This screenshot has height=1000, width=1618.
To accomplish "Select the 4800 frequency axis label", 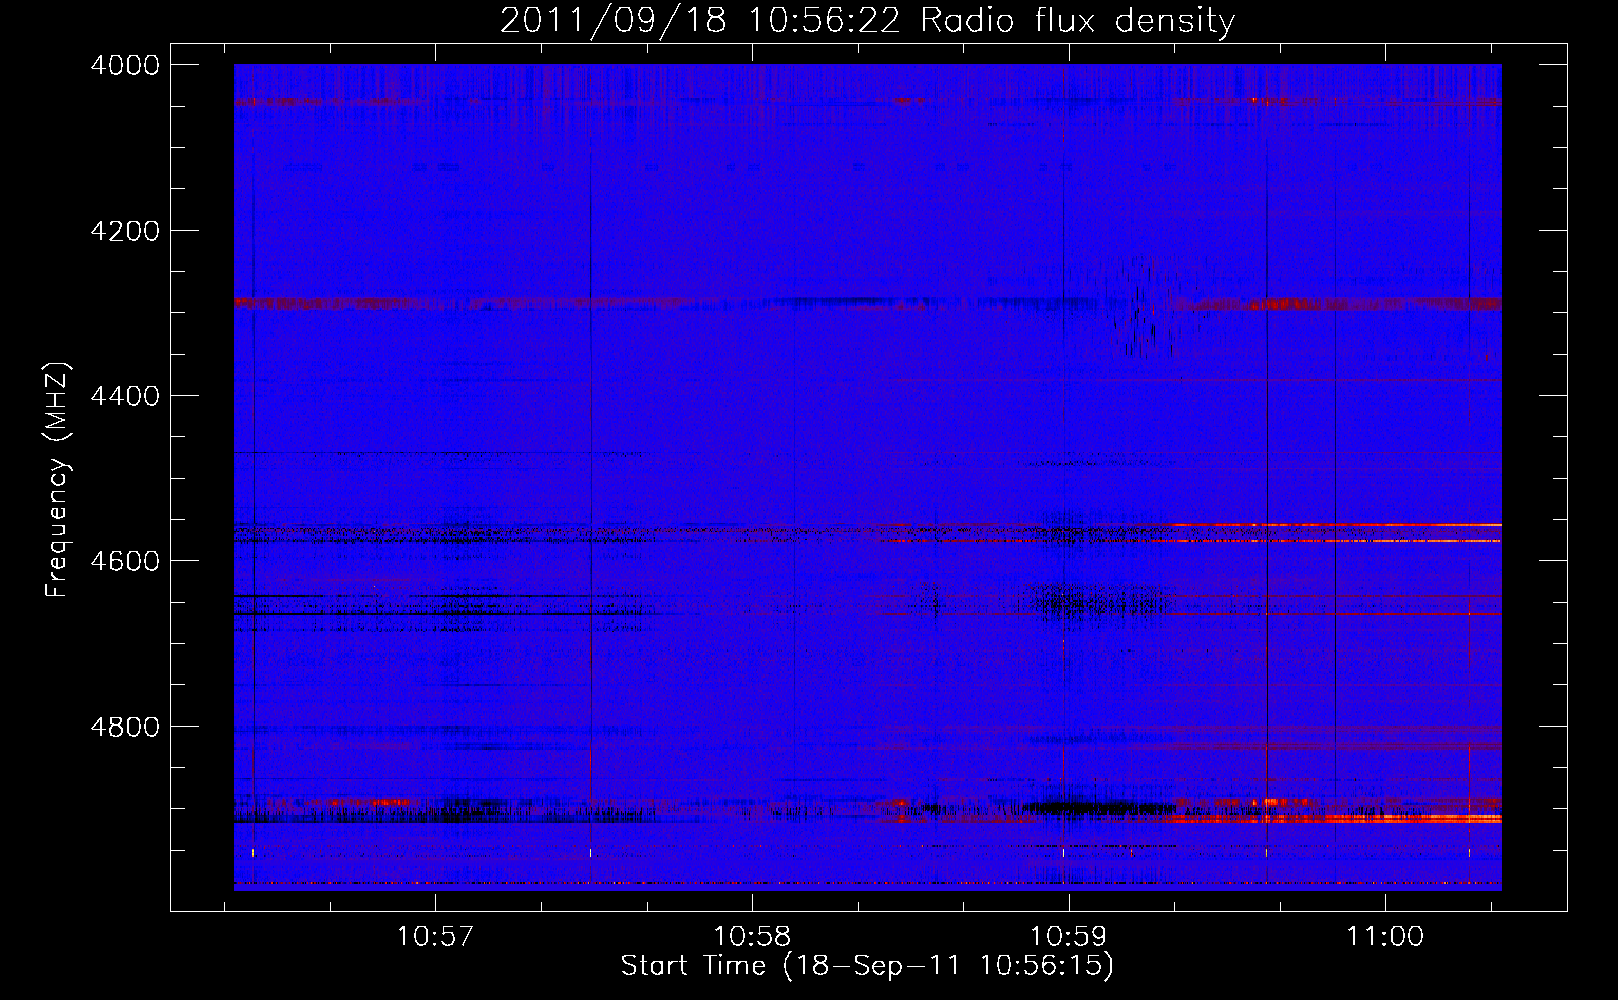I will 124,727.
